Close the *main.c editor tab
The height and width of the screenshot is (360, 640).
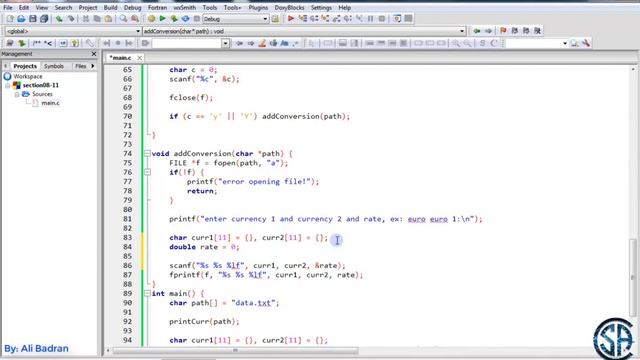point(139,58)
